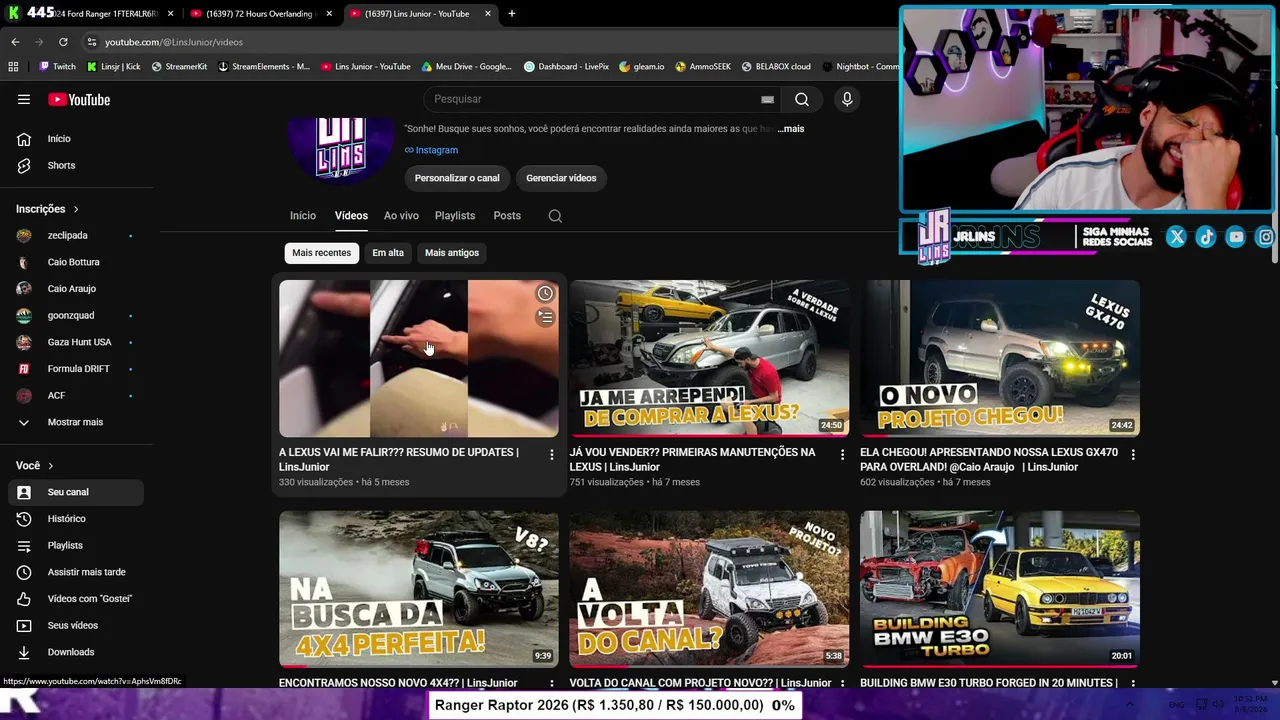This screenshot has width=1280, height=720.
Task: Open the BELABOX cloud bookmark
Action: 776,67
